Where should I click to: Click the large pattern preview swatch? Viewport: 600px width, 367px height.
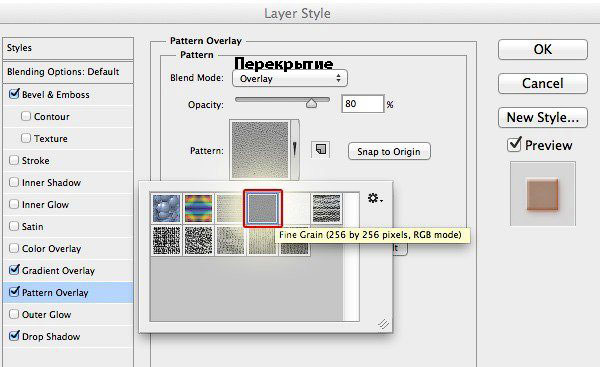point(260,150)
